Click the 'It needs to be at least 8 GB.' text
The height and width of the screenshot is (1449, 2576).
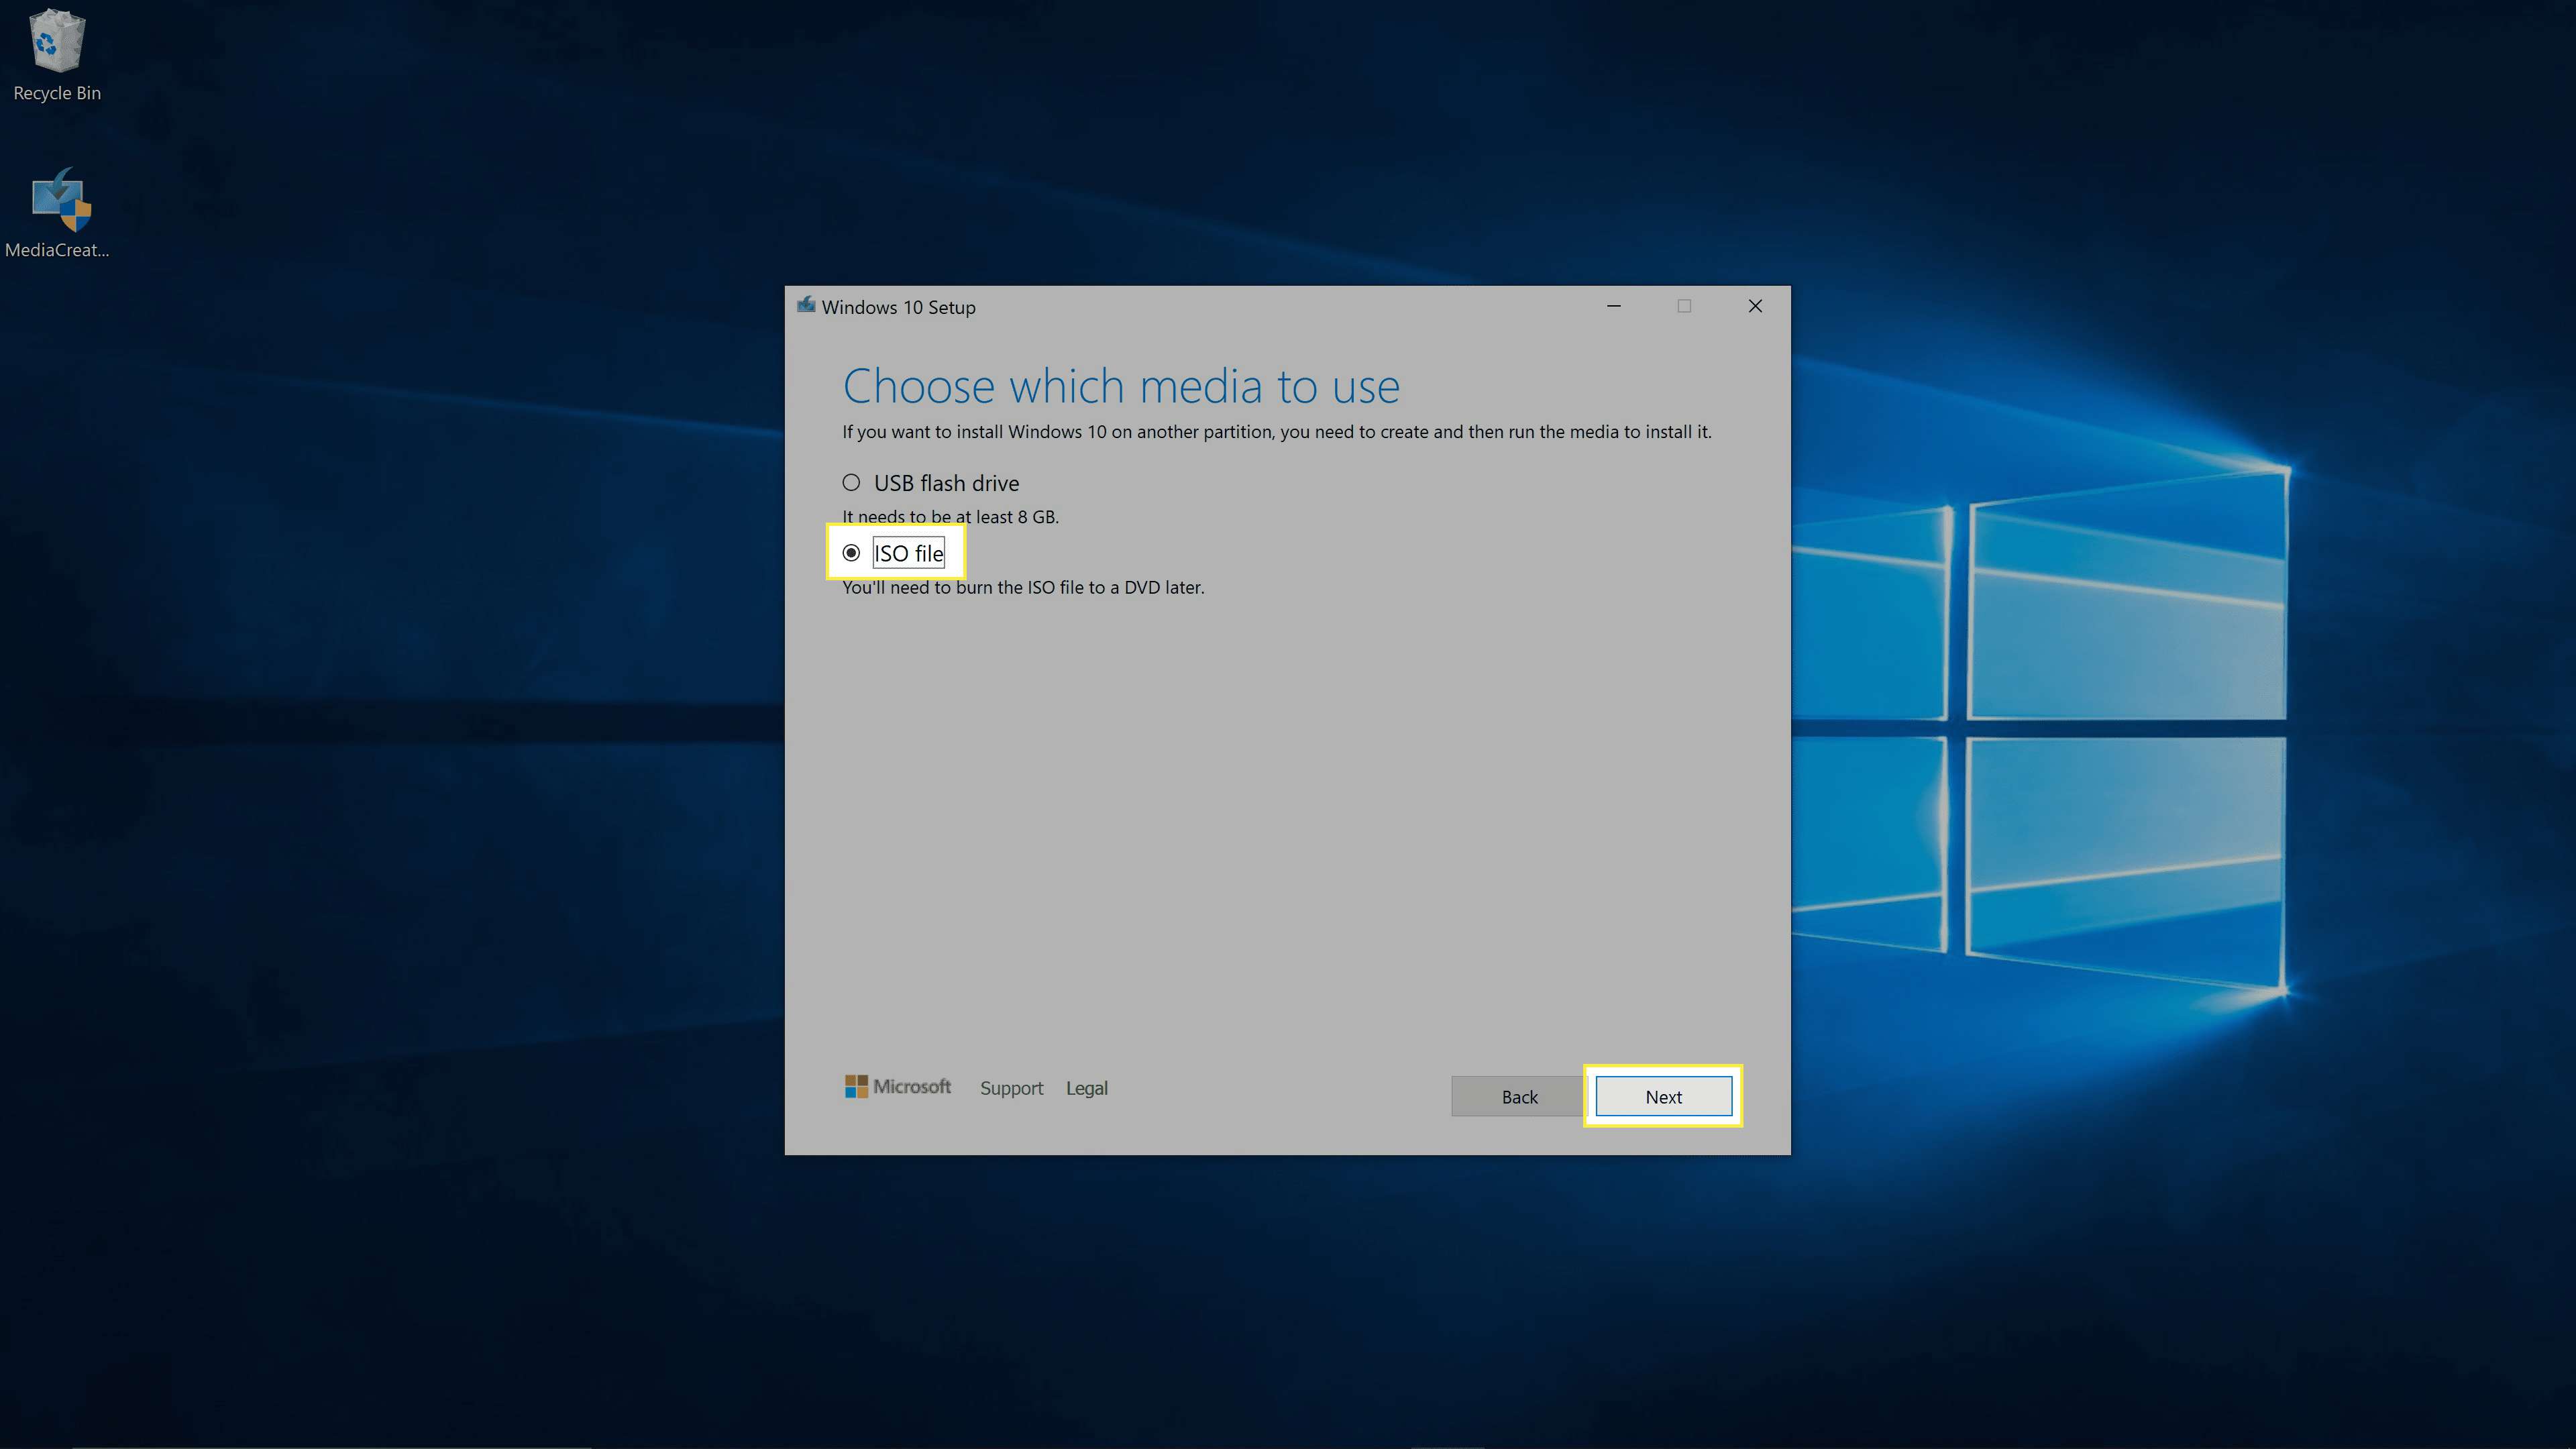click(950, 517)
